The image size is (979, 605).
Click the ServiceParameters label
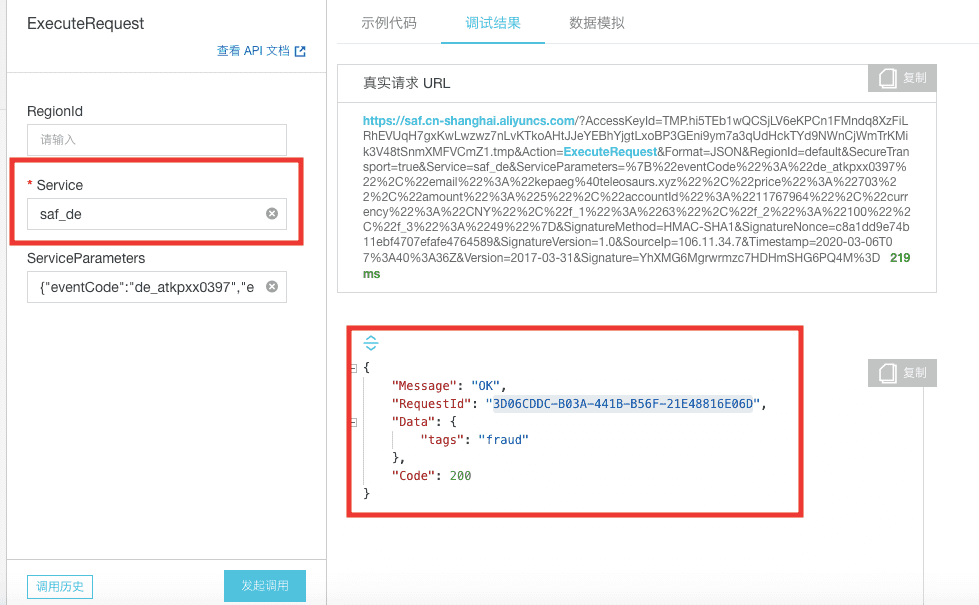[86, 258]
